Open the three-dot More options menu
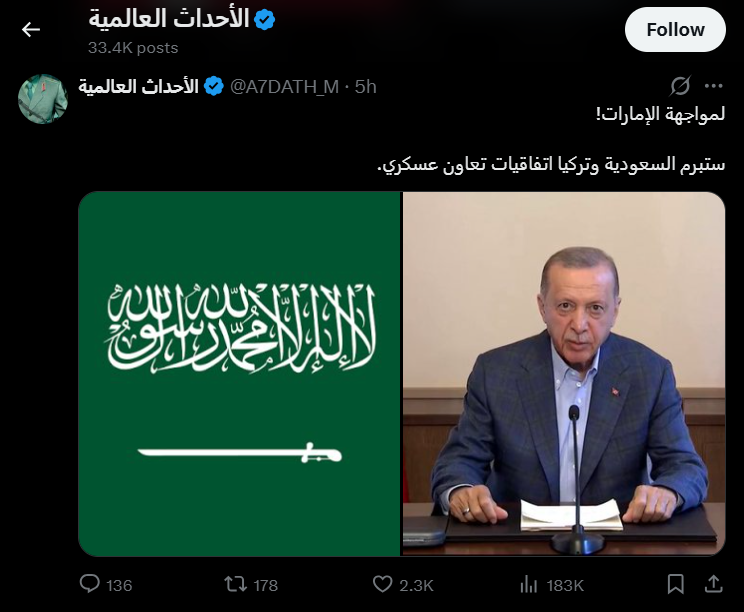The image size is (744, 612). coord(713,86)
